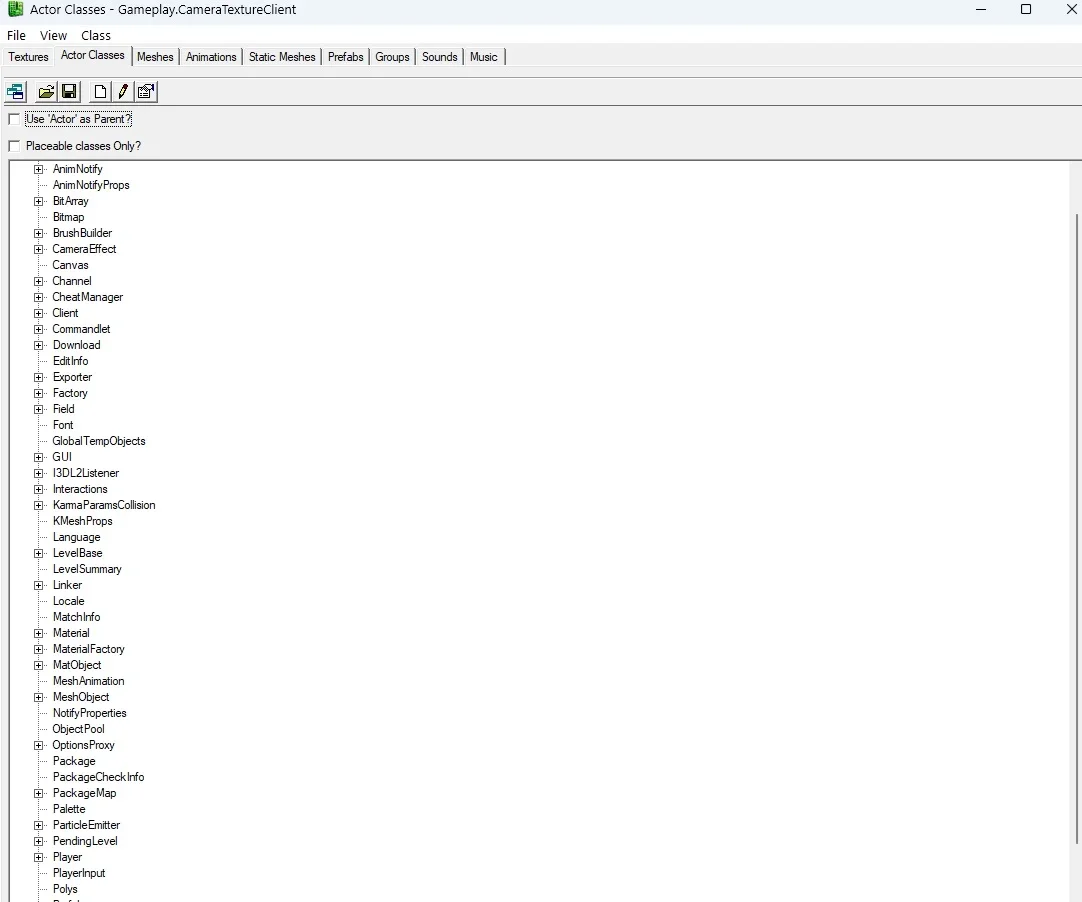Expand the CameraEffect node
Screen dimensions: 1082x902
click(39, 249)
